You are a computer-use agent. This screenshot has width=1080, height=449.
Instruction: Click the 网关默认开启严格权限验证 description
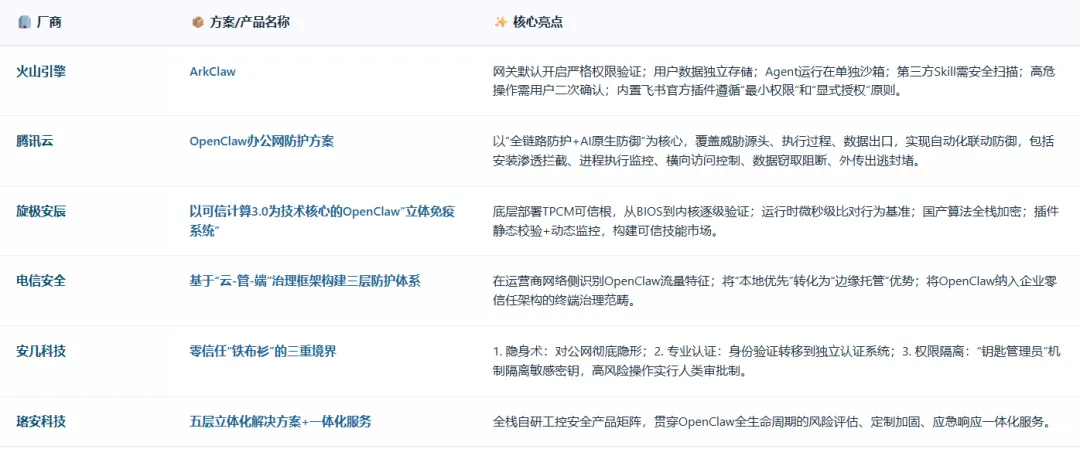point(774,81)
